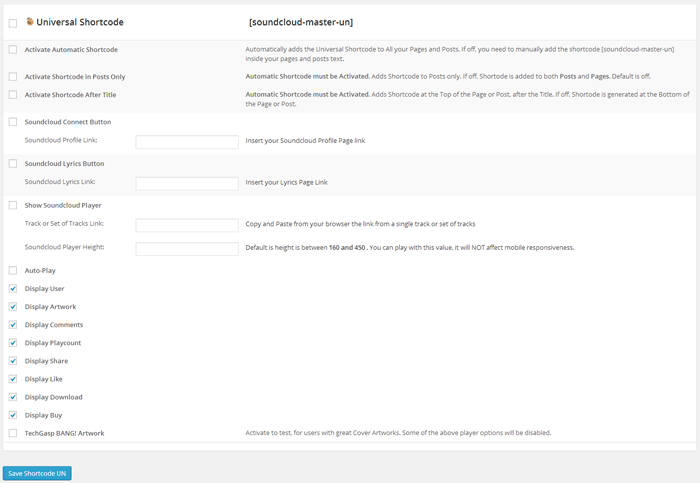Enable the Soundcloud Lyrics Button checkbox
This screenshot has height=483, width=700.
pos(13,163)
